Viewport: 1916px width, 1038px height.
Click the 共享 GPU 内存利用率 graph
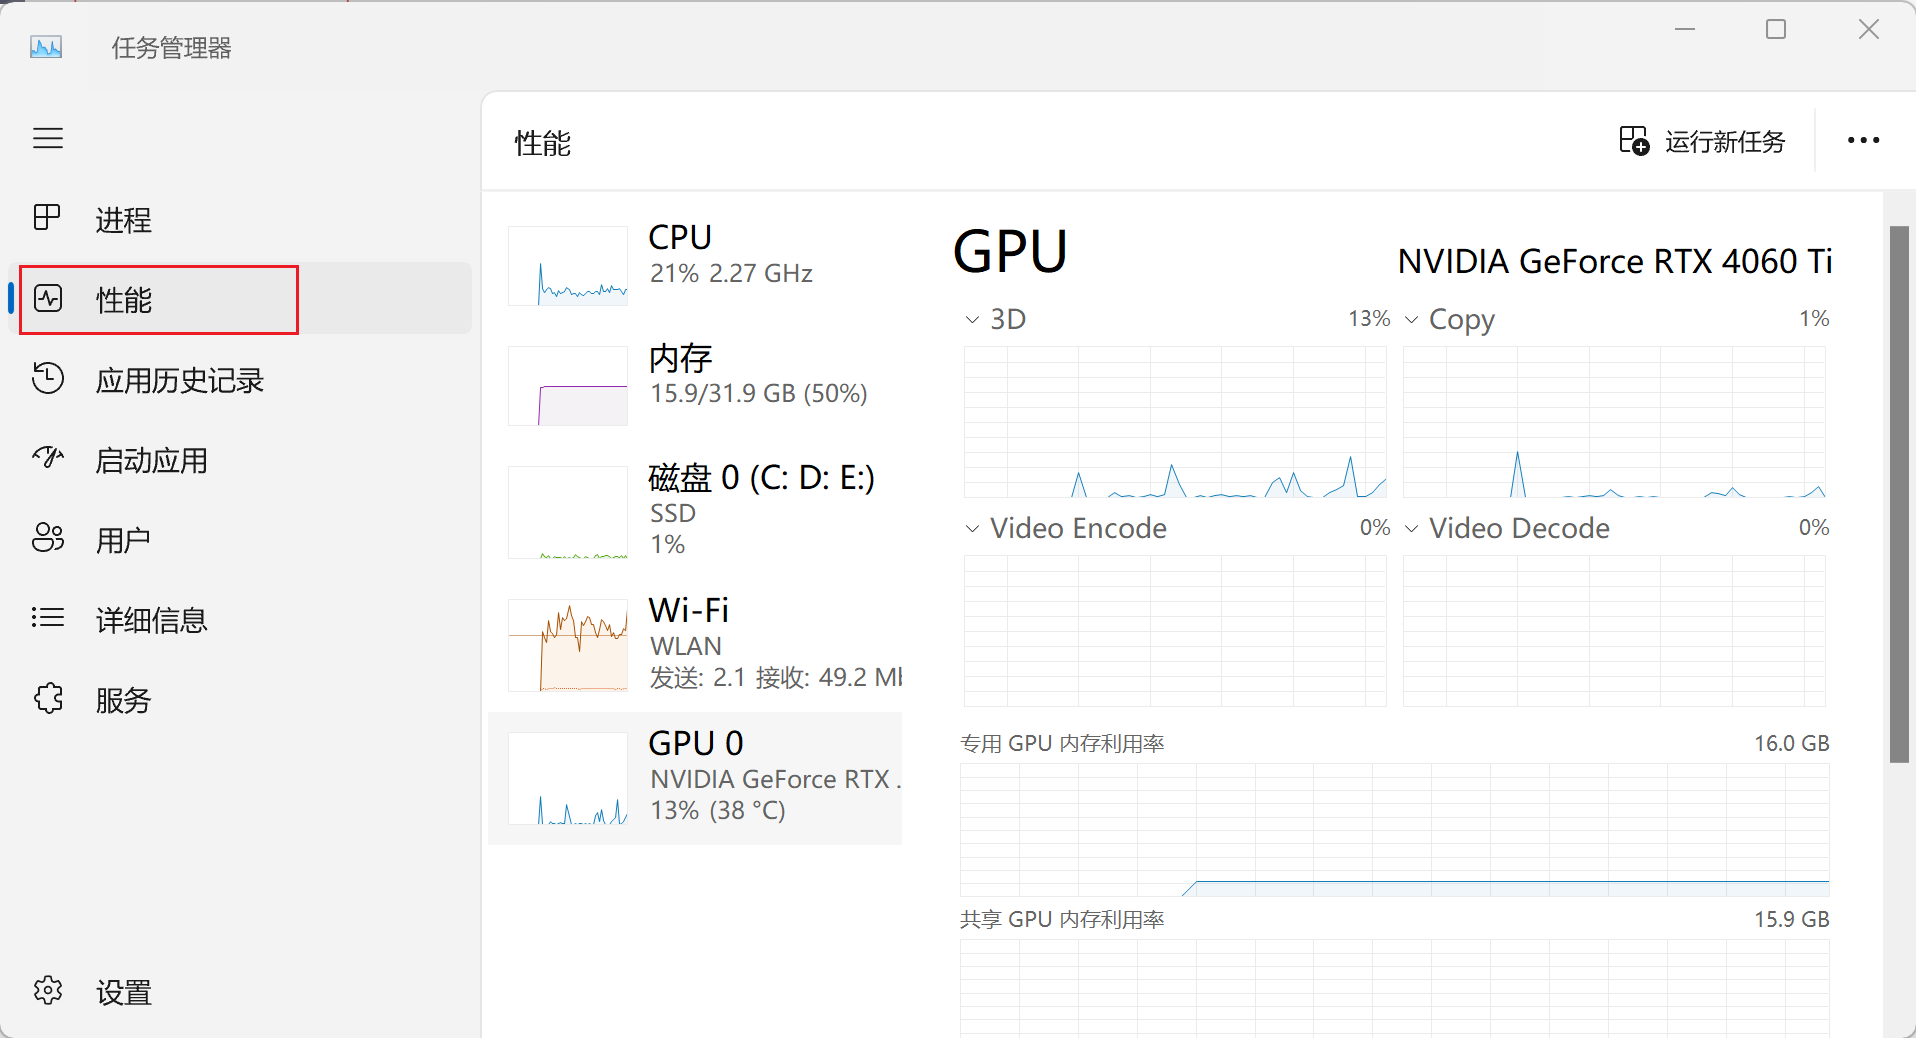(1395, 988)
